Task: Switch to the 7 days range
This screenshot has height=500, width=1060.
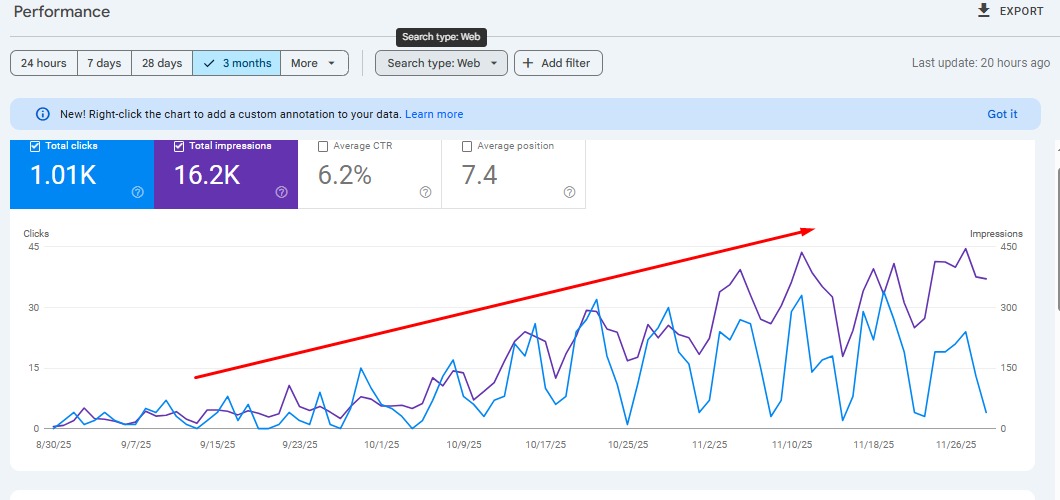Action: [x=104, y=63]
